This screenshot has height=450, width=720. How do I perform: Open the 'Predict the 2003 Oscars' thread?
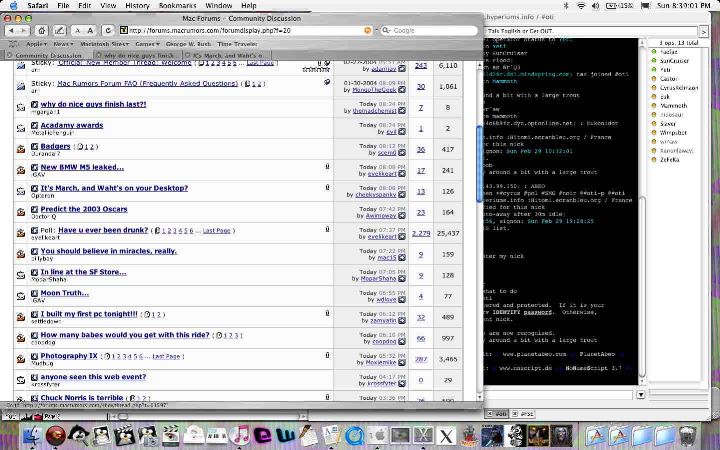pyautogui.click(x=84, y=209)
